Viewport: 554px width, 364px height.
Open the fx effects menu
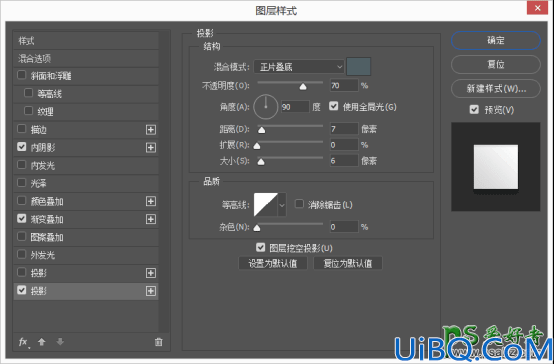click(23, 342)
